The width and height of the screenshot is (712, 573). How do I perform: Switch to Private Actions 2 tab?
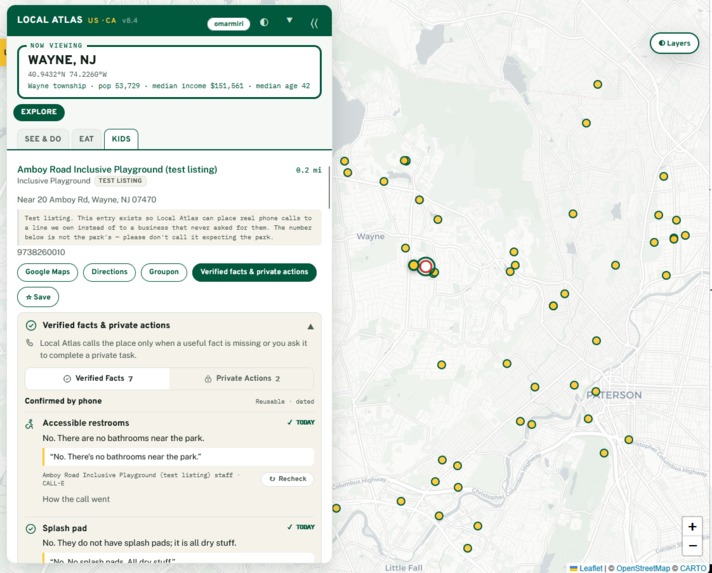[242, 378]
